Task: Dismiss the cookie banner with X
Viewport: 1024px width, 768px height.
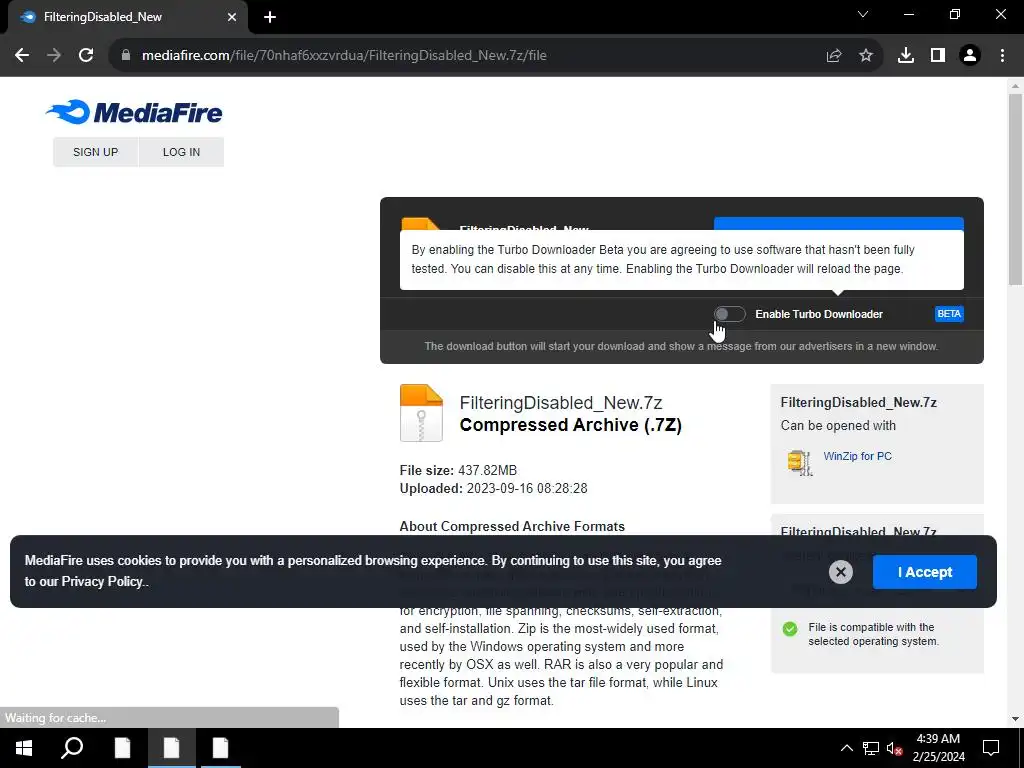Action: point(840,572)
